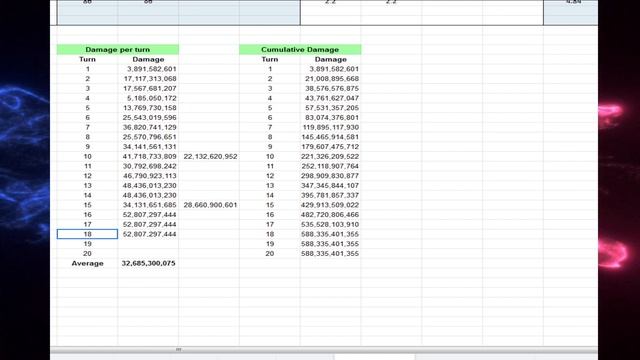
Task: Select cell showing 34,141,561,131
Action: point(148,147)
